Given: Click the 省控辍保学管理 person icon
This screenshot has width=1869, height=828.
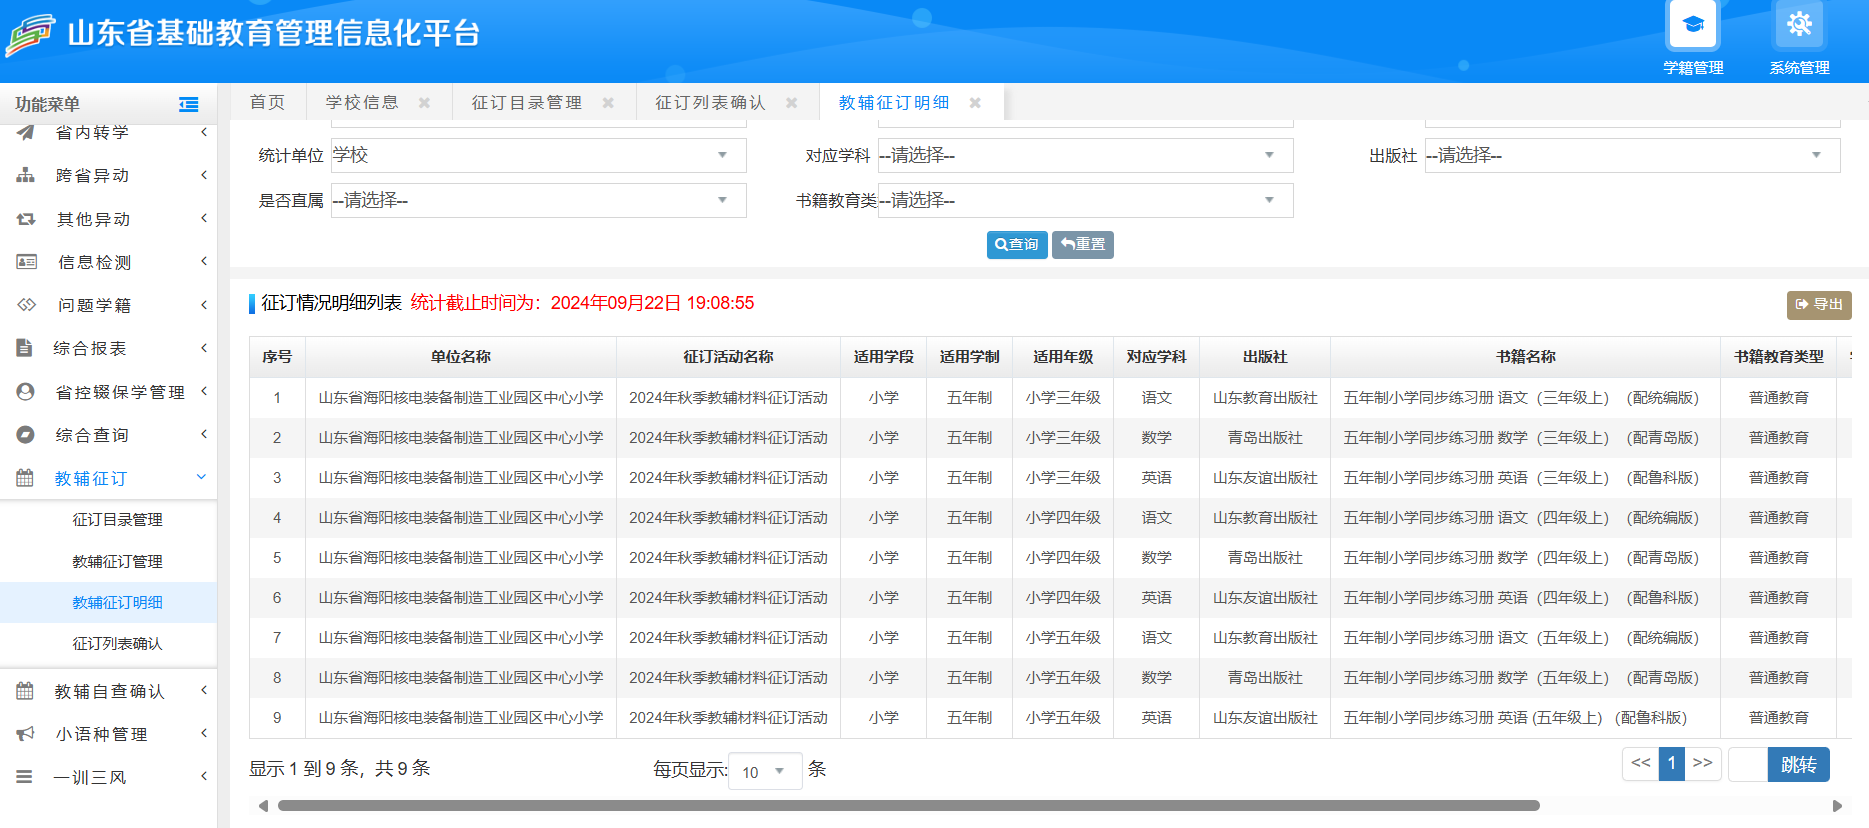Looking at the screenshot, I should (26, 391).
